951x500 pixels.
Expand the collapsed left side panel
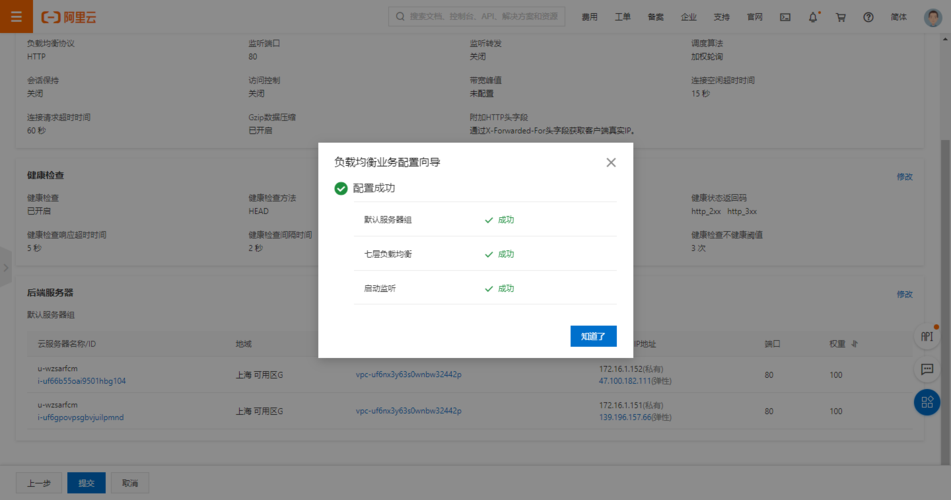[5, 267]
